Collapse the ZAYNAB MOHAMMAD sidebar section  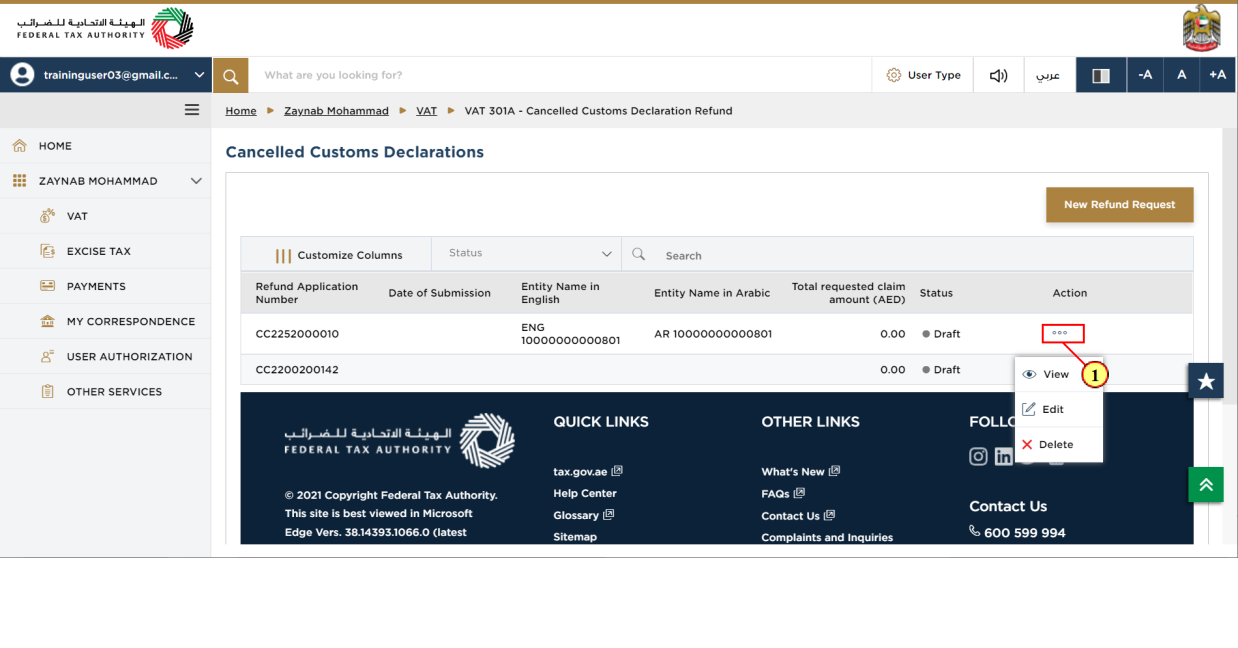coord(196,181)
